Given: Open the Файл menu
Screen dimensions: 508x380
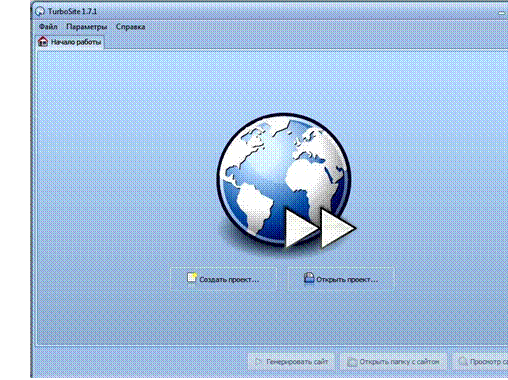Looking at the screenshot, I should (48, 27).
